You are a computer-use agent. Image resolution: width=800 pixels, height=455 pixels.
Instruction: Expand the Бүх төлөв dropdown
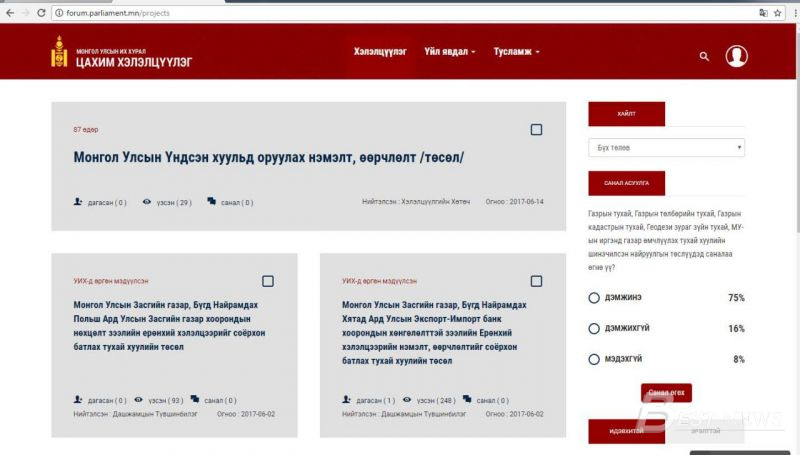click(666, 147)
